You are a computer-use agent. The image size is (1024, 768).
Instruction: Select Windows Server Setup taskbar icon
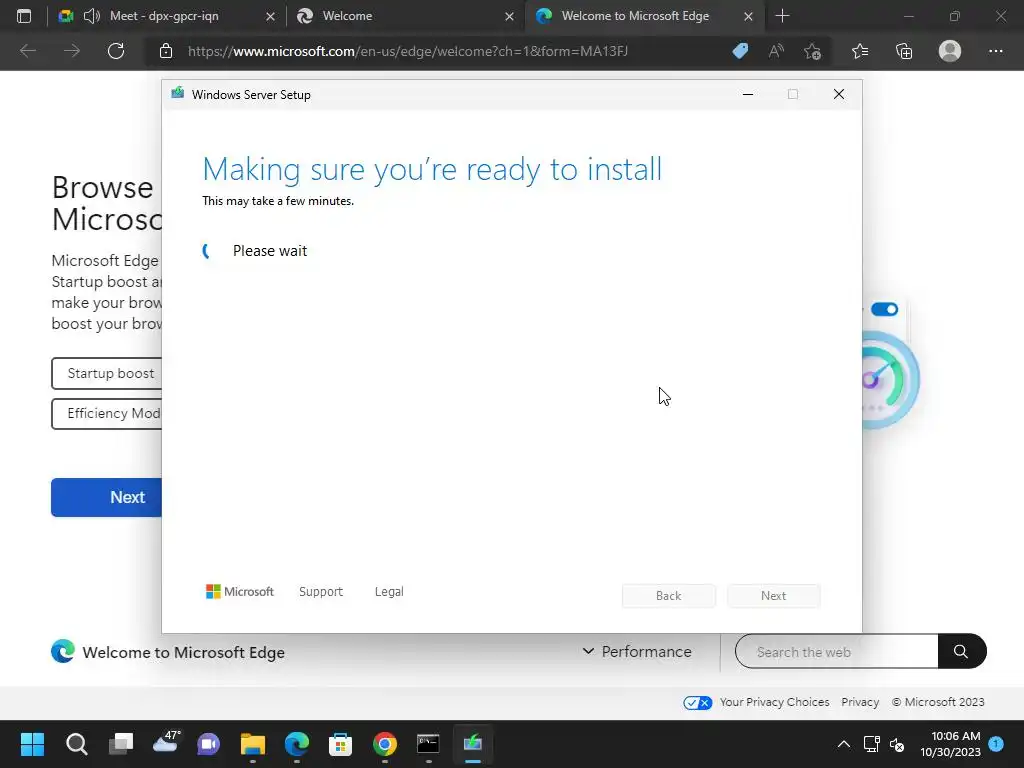point(473,744)
